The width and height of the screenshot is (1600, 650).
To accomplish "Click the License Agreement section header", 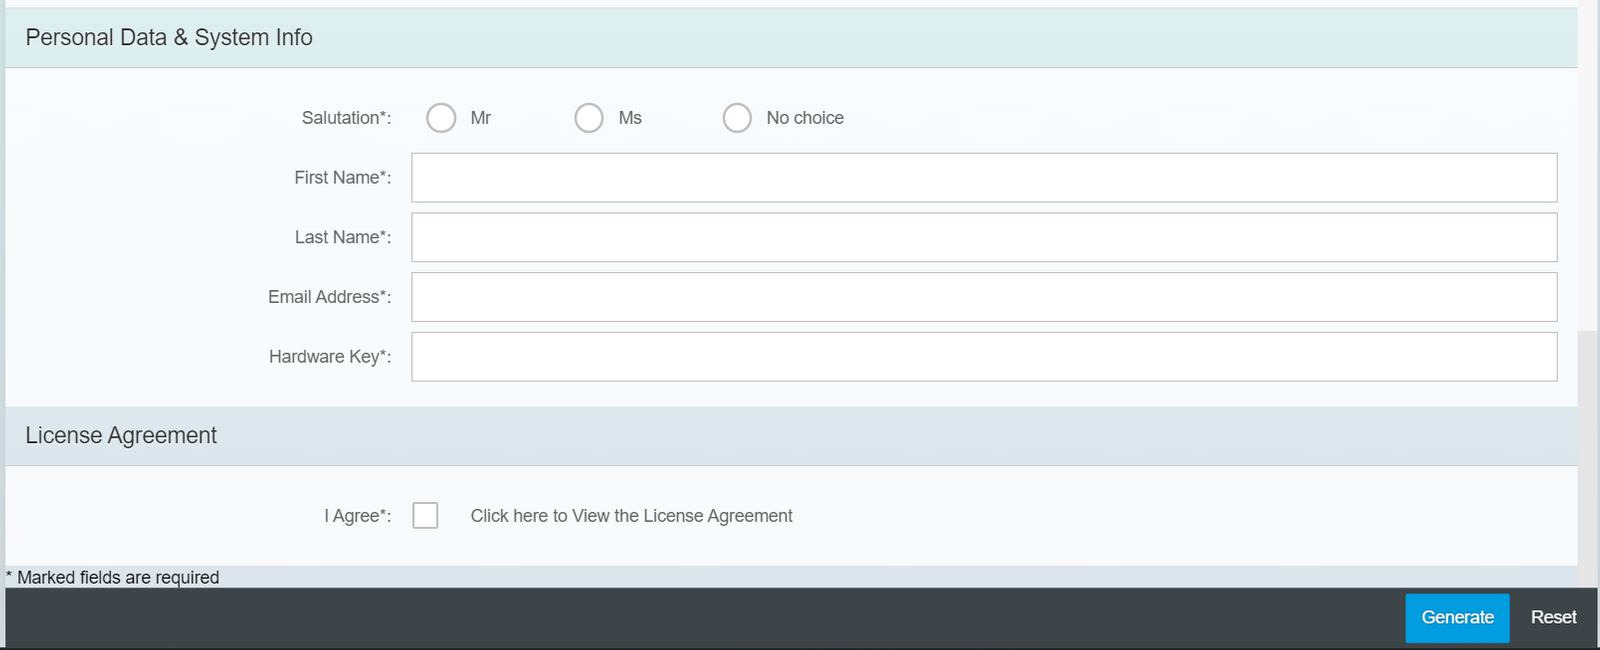I will (121, 436).
